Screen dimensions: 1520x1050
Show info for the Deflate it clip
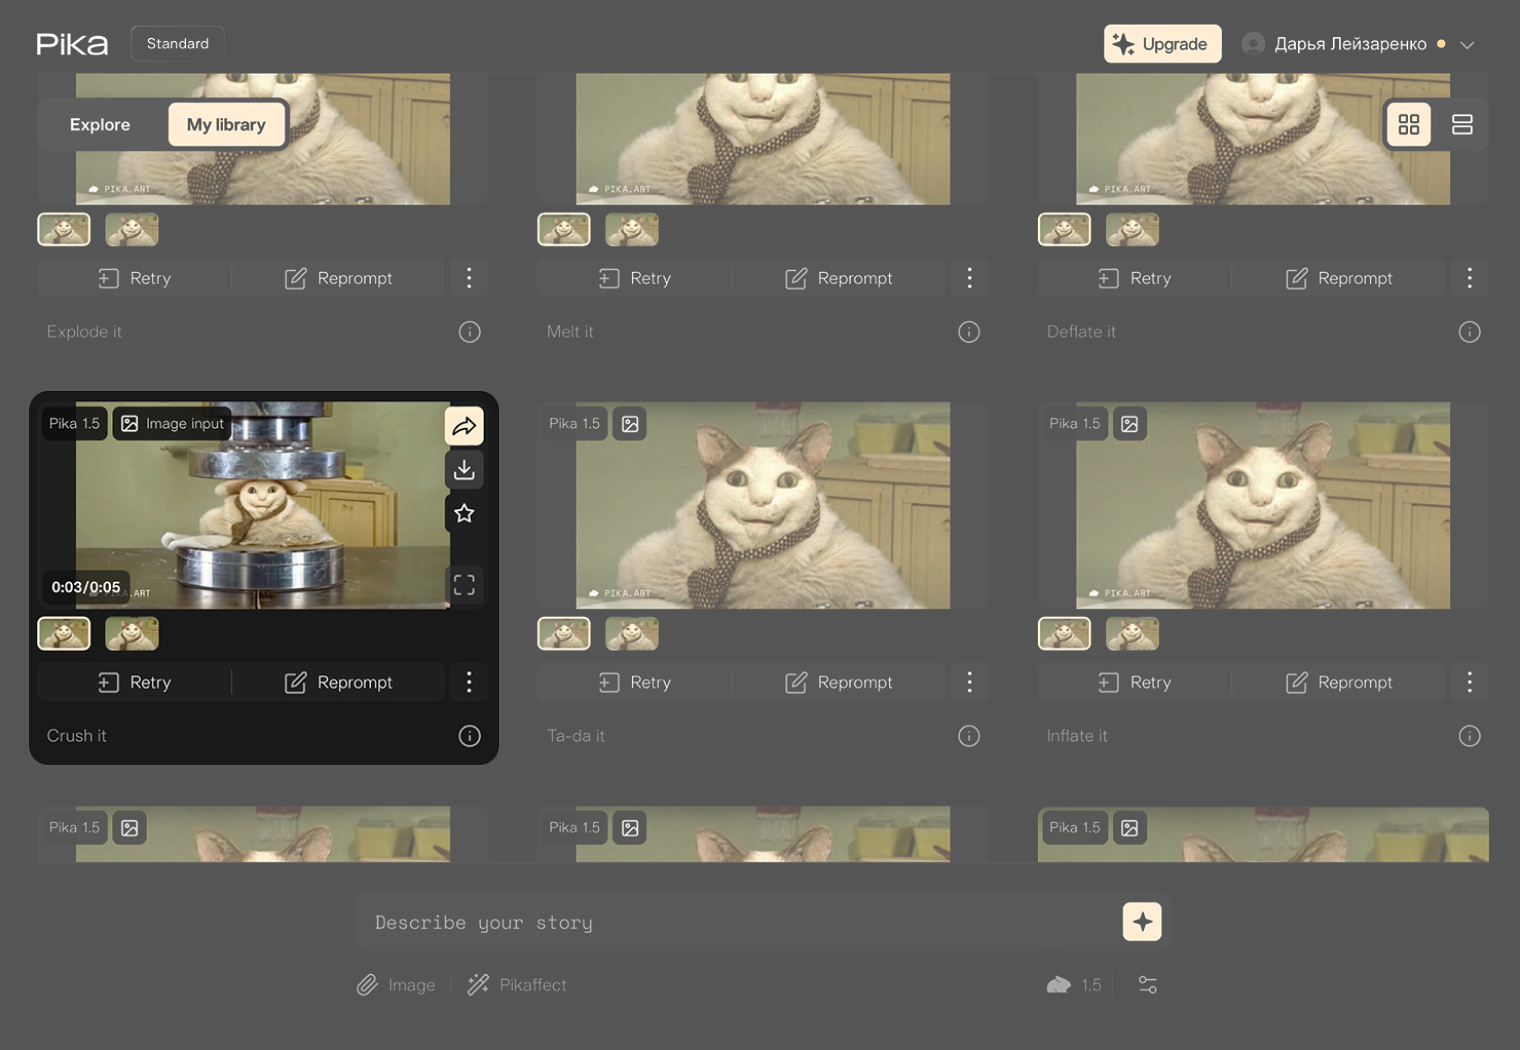tap(1469, 332)
